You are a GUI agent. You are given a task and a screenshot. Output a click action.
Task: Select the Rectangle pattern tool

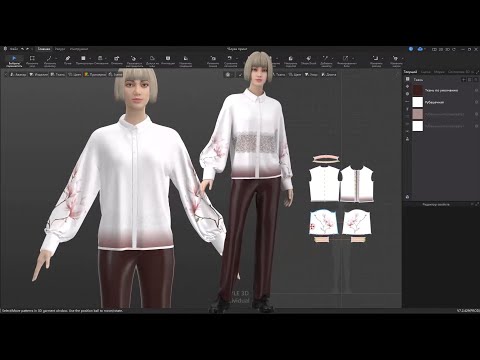click(83, 60)
